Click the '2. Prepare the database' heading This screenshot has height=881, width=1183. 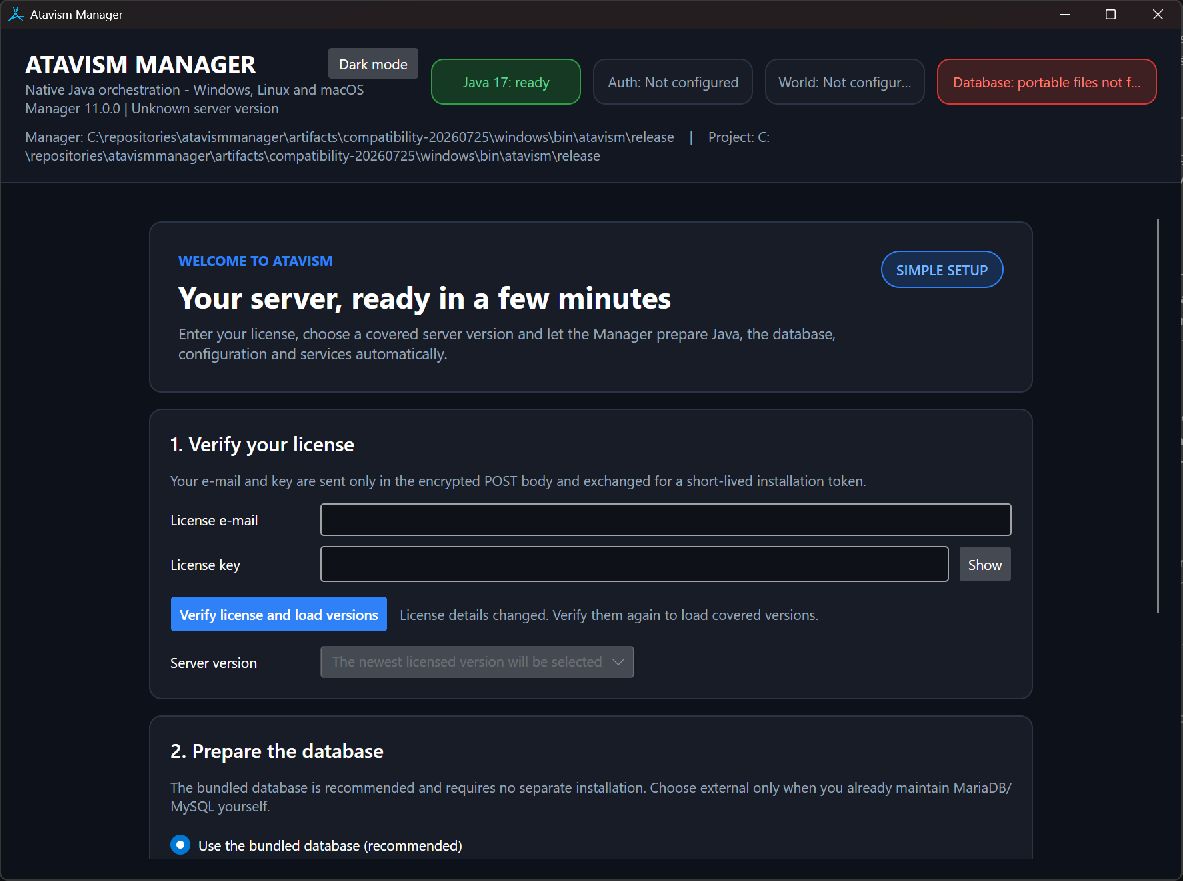(277, 751)
